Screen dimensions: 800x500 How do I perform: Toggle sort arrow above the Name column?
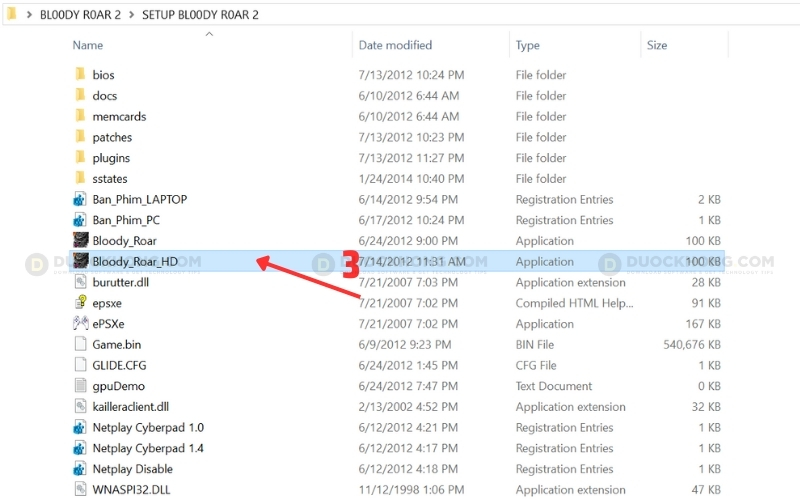point(209,34)
